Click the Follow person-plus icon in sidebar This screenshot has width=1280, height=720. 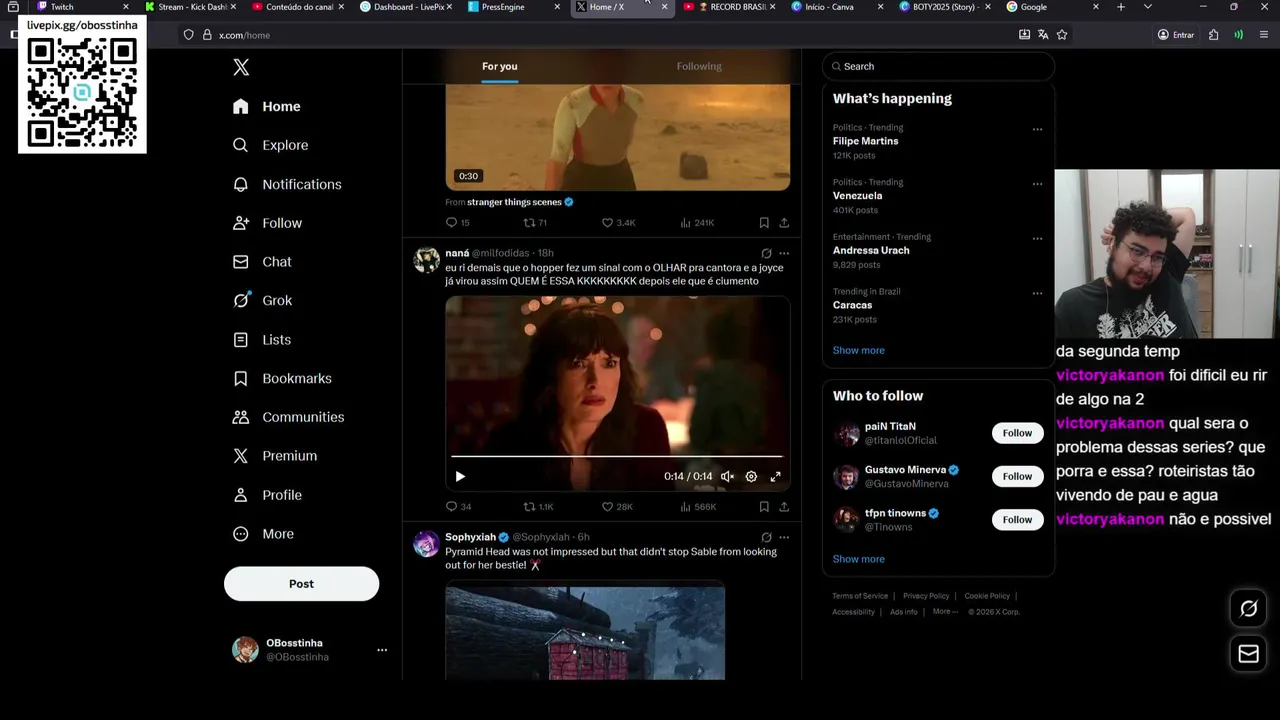[x=240, y=223]
